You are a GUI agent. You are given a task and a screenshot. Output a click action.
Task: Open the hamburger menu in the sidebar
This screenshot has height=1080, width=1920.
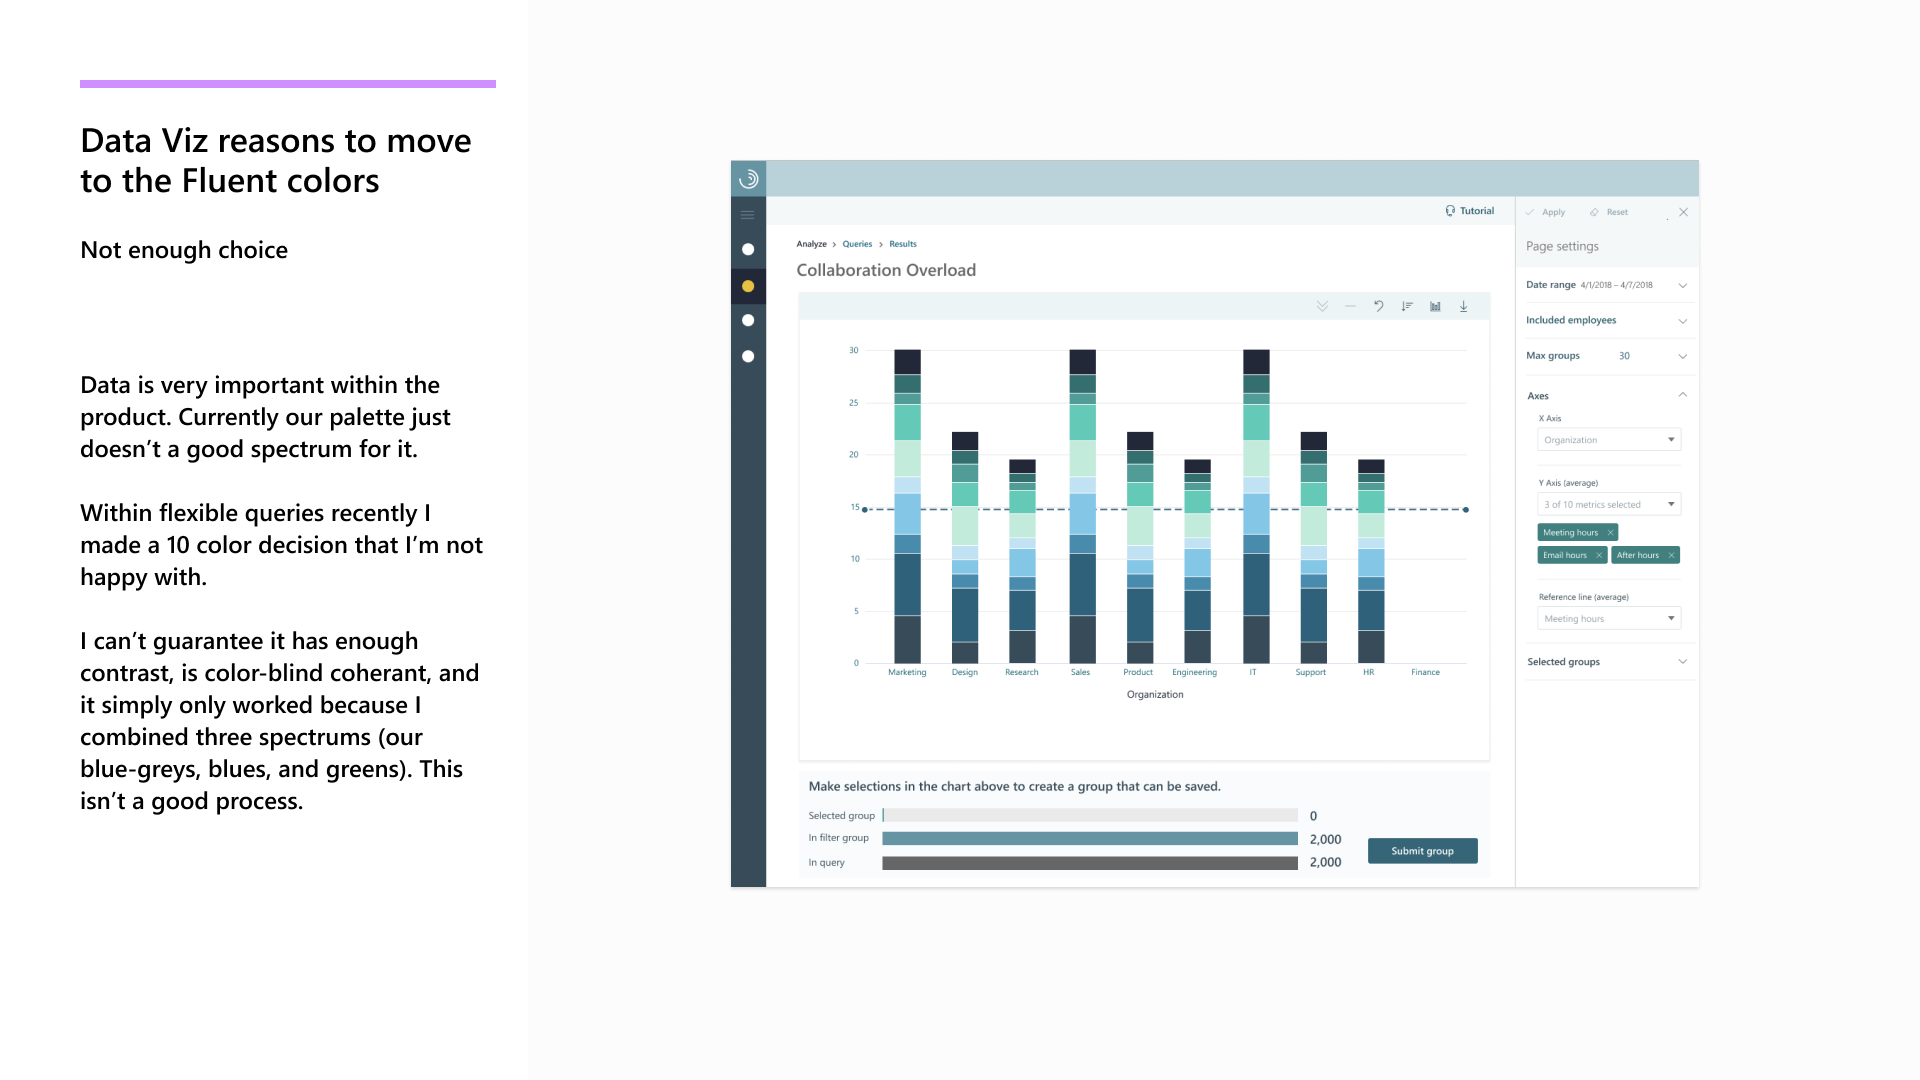pos(748,214)
